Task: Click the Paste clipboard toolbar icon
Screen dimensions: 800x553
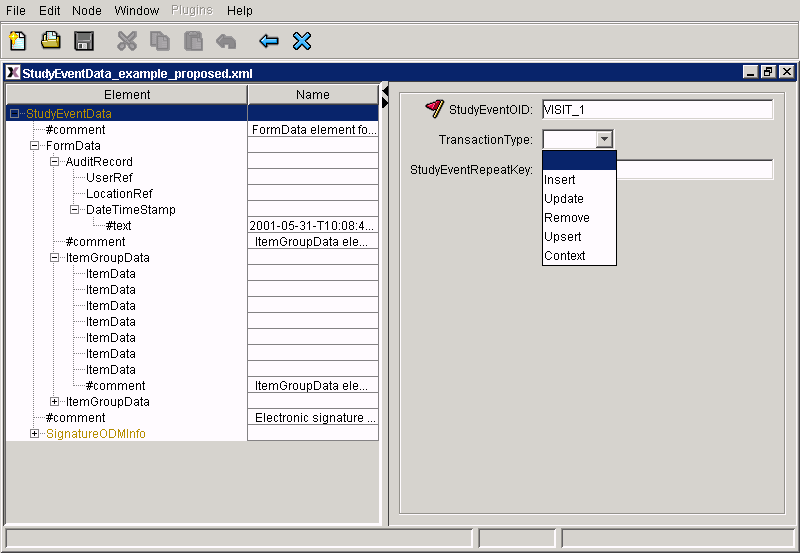Action: 193,41
